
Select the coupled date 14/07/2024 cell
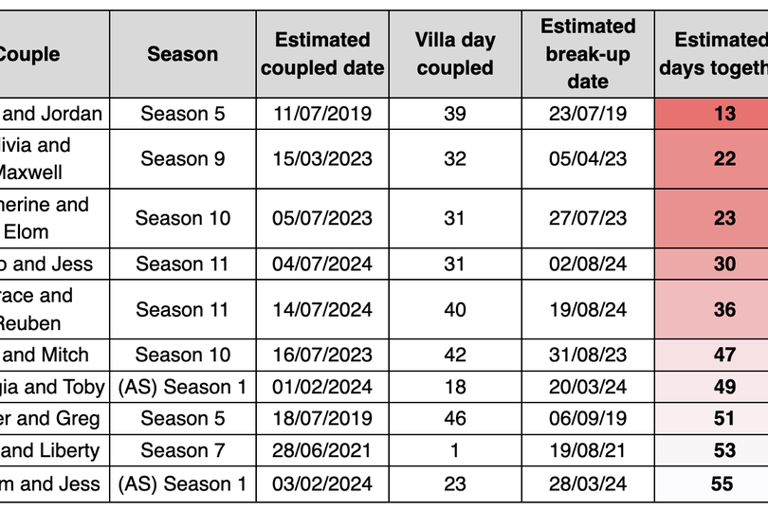tap(322, 309)
